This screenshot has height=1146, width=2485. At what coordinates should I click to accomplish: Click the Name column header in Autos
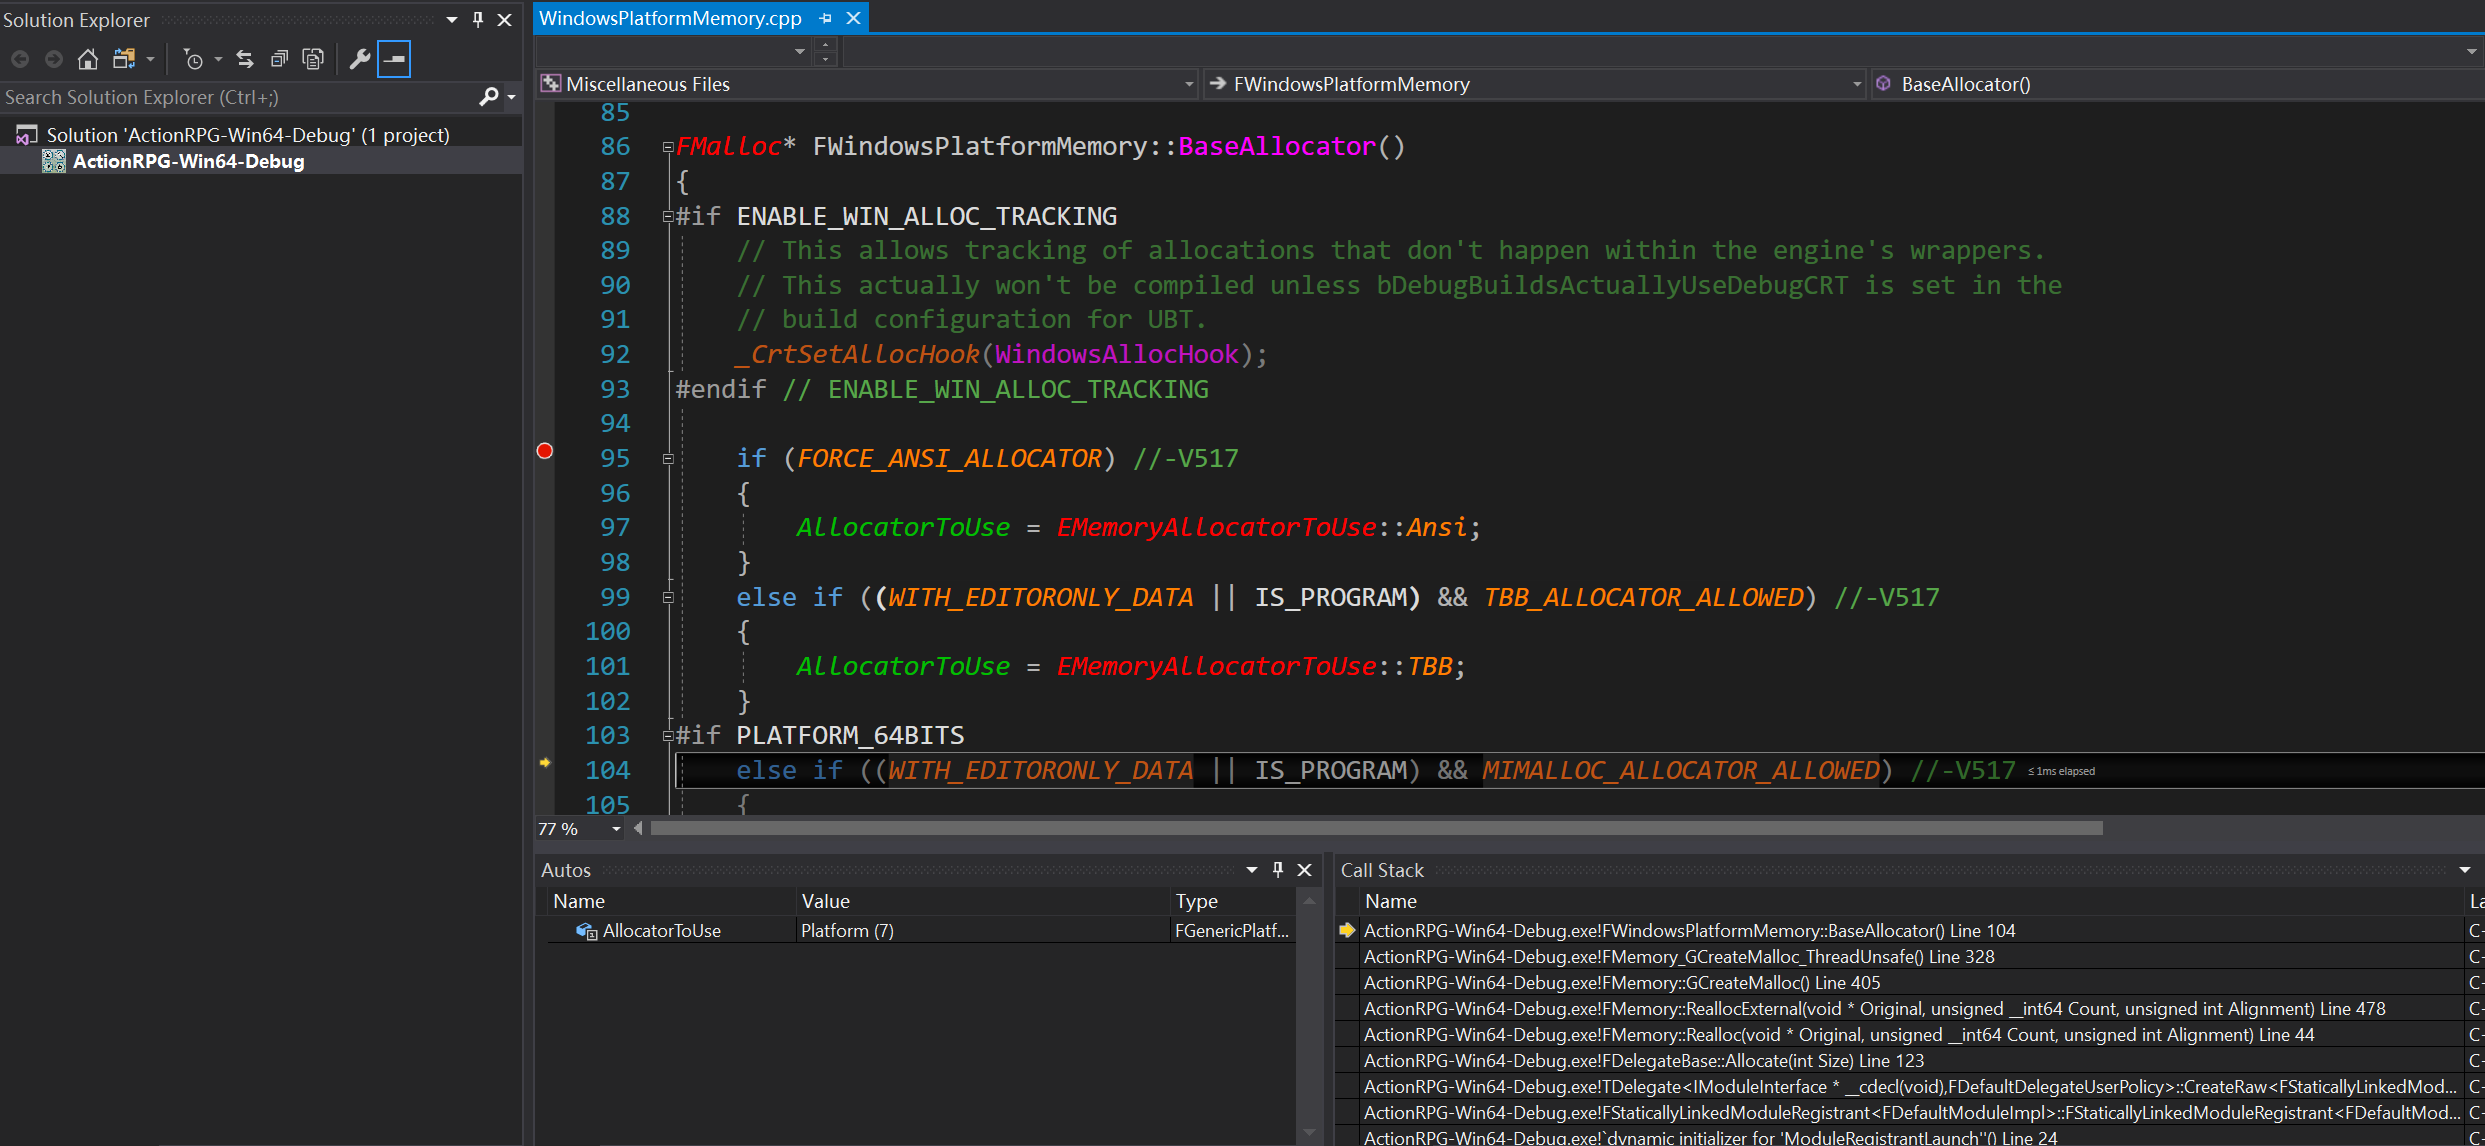pos(579,901)
